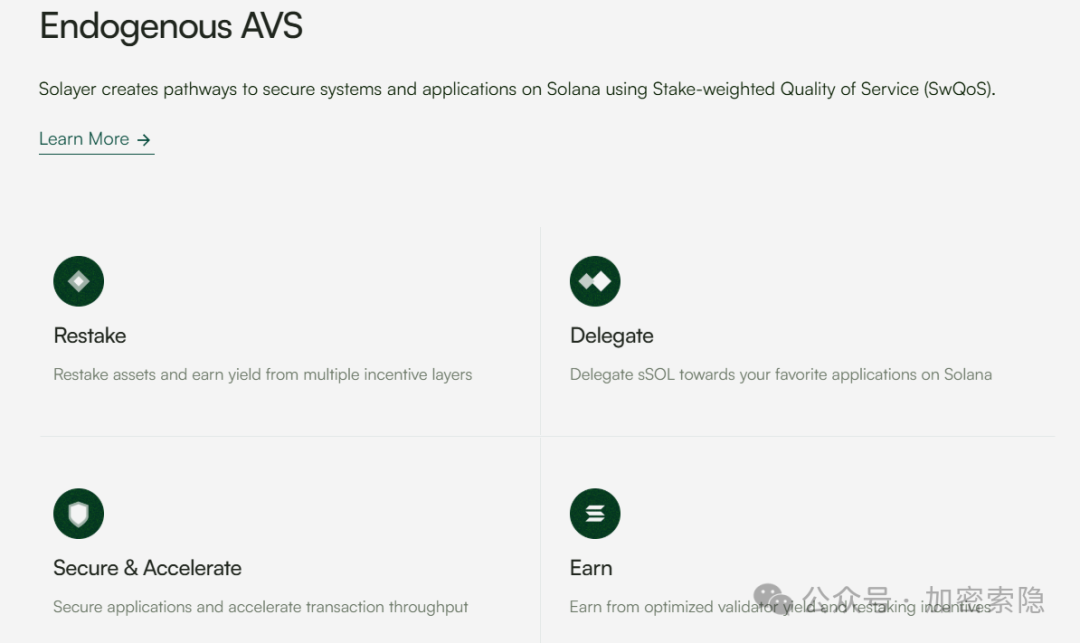Click the "Restake assets and earn yield" description

[x=262, y=375]
